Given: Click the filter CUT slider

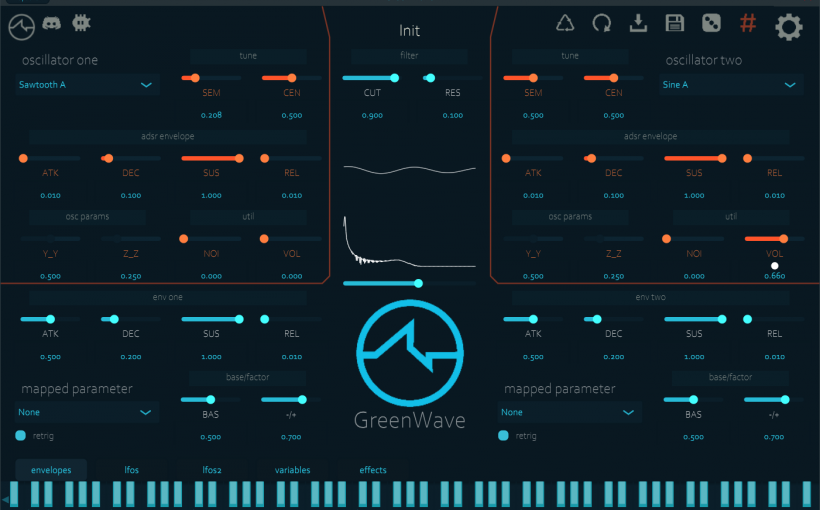Looking at the screenshot, I should tap(370, 78).
